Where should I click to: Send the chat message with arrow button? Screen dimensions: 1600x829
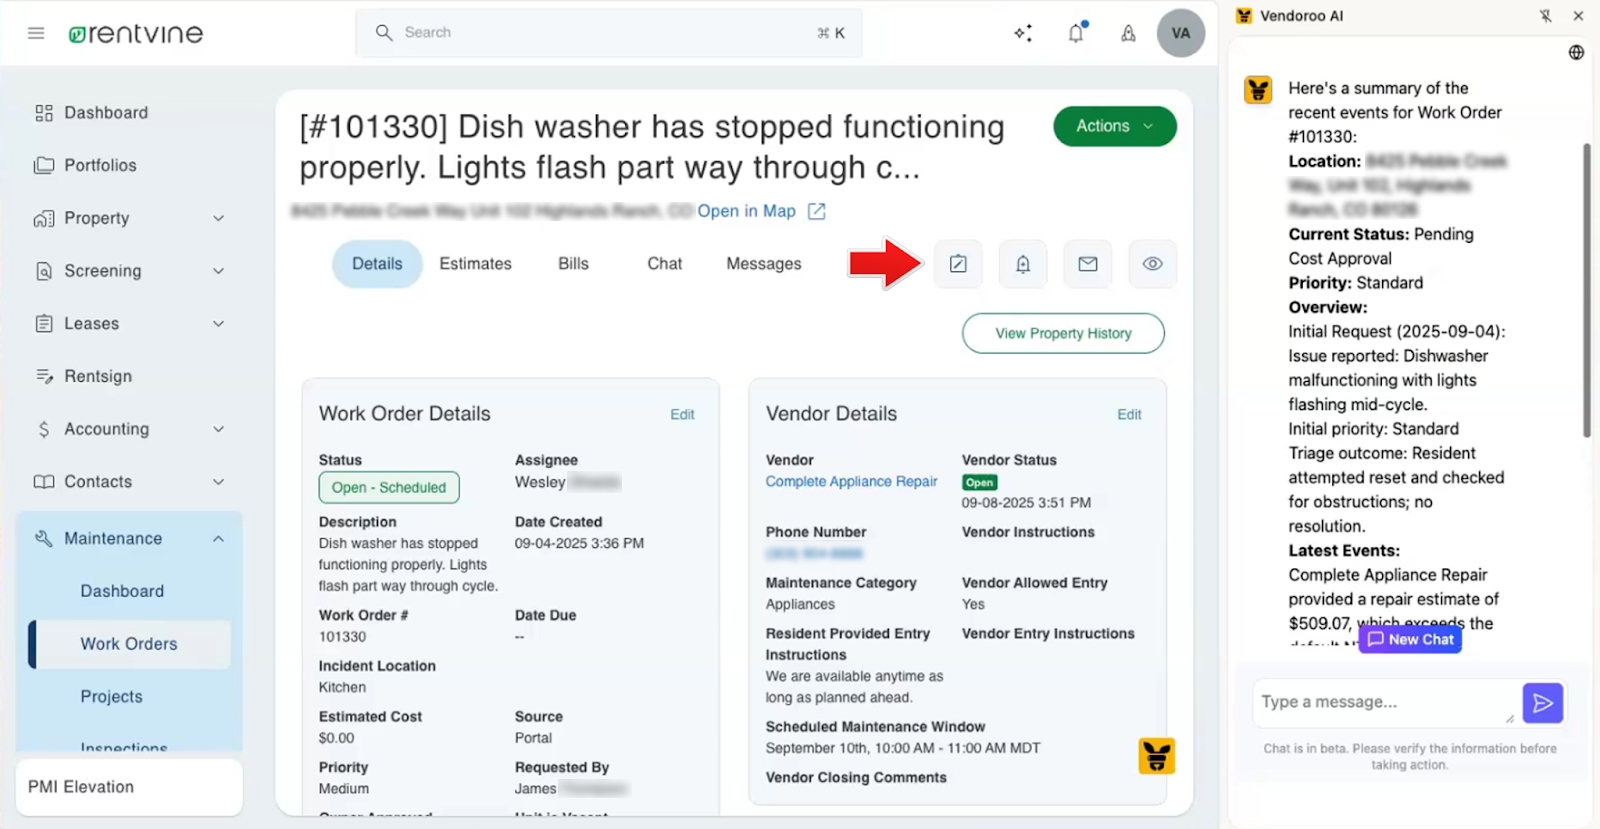tap(1542, 703)
